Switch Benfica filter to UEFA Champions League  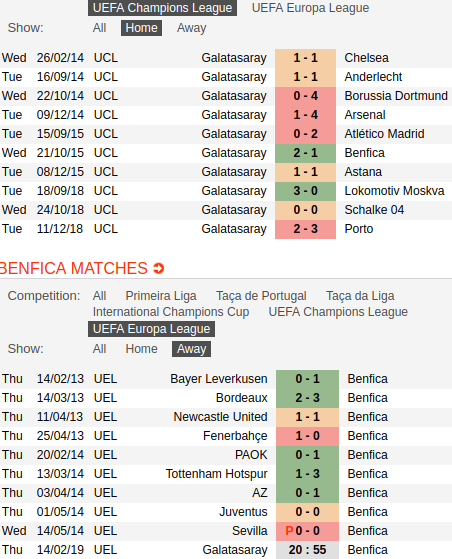tap(338, 312)
